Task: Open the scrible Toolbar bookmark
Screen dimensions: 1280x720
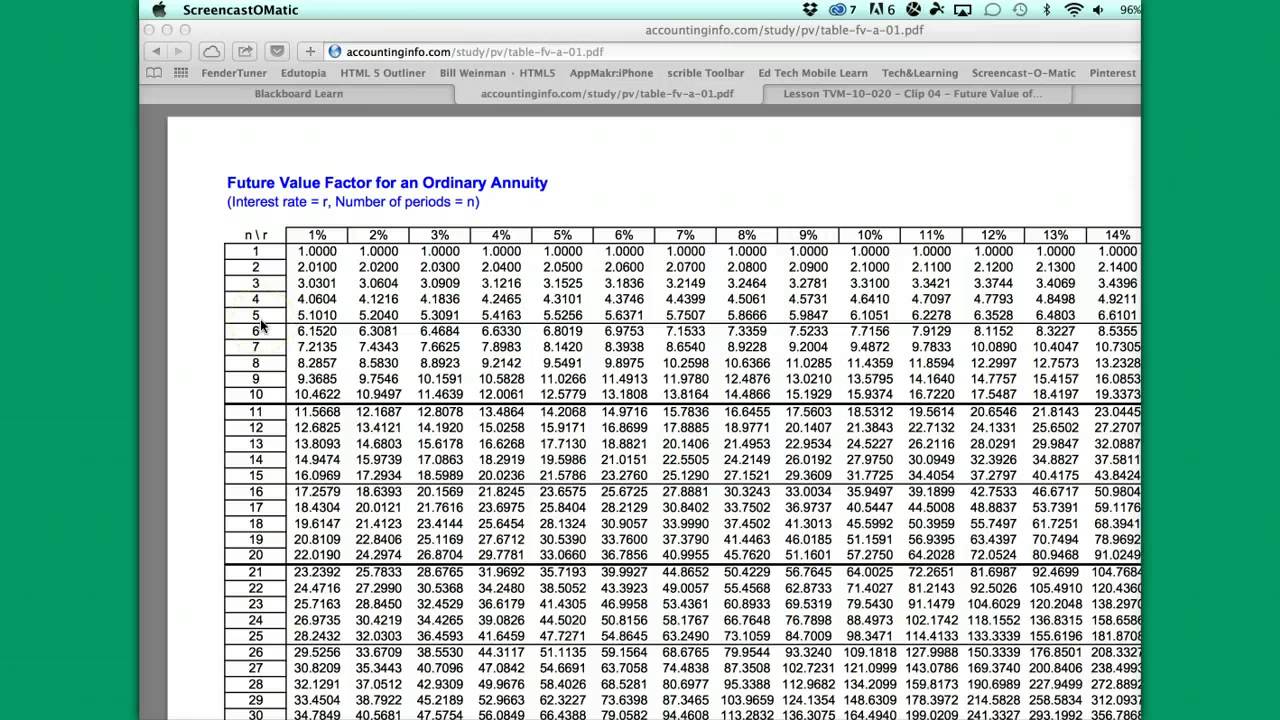Action: tap(706, 73)
